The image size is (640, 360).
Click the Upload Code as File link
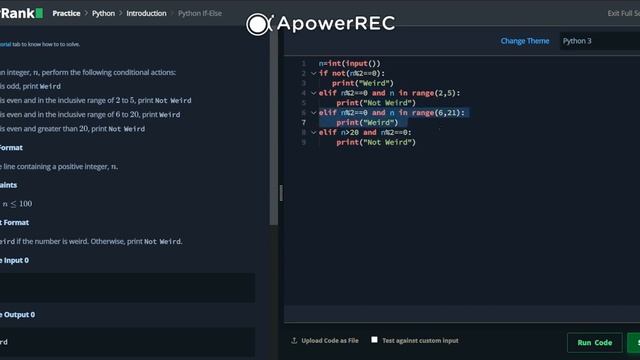[x=330, y=340]
